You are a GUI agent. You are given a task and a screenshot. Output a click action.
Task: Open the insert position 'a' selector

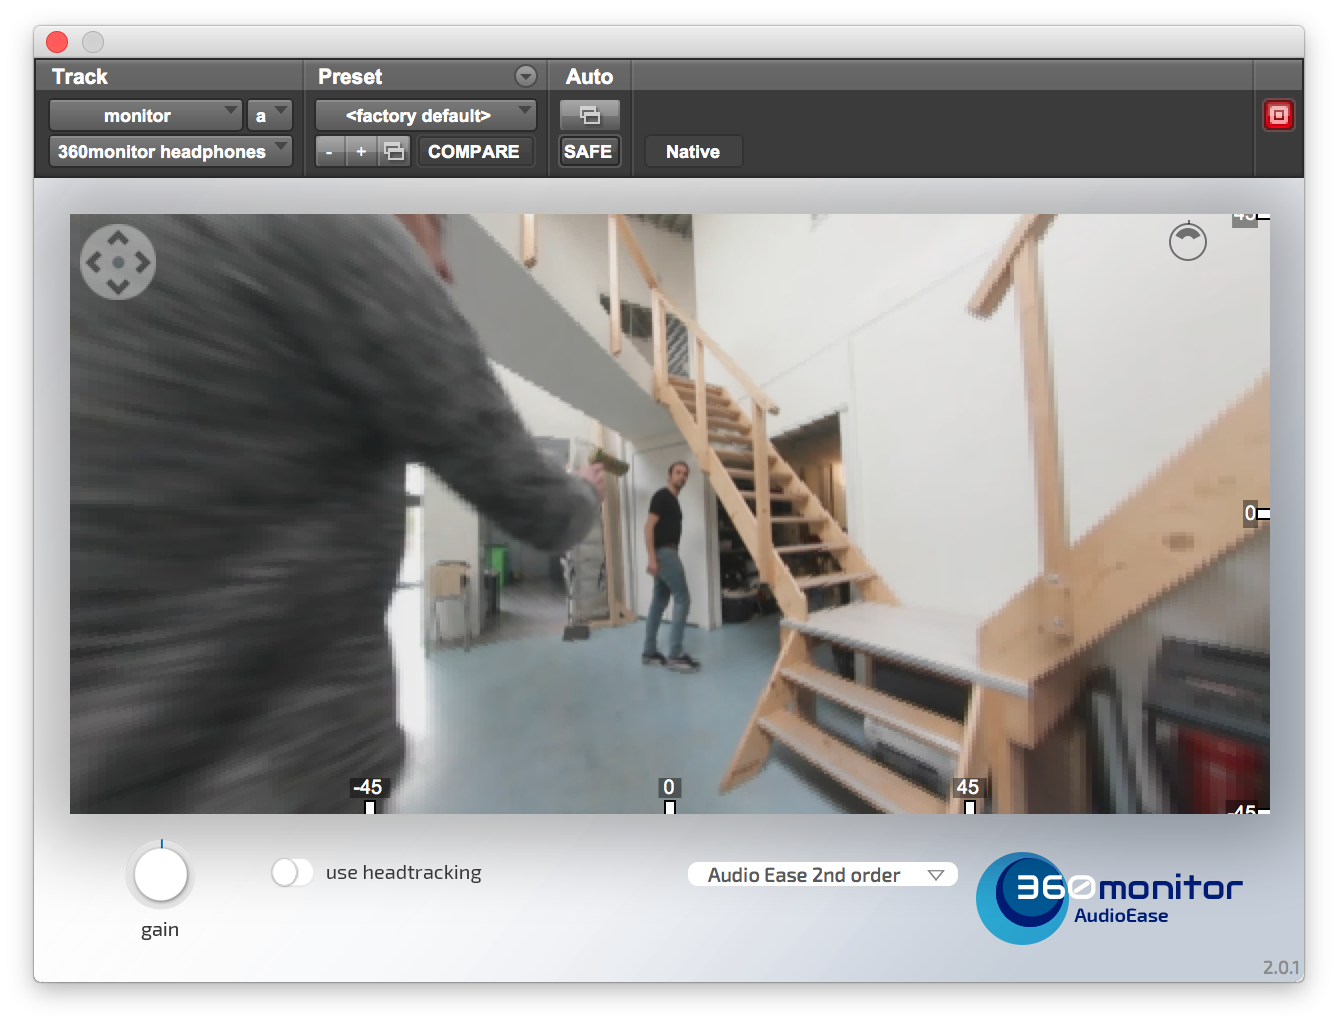[x=269, y=116]
